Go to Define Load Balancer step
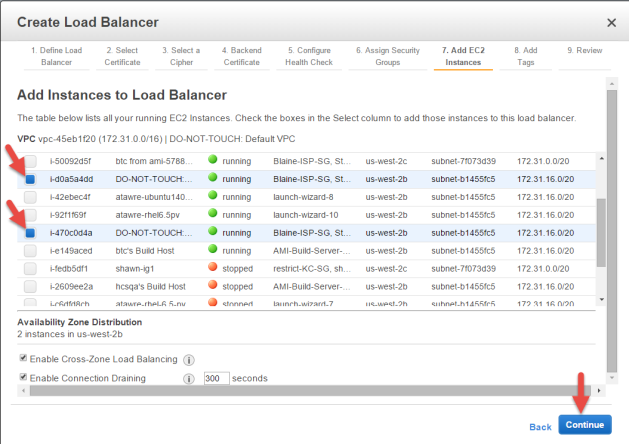 click(x=57, y=56)
